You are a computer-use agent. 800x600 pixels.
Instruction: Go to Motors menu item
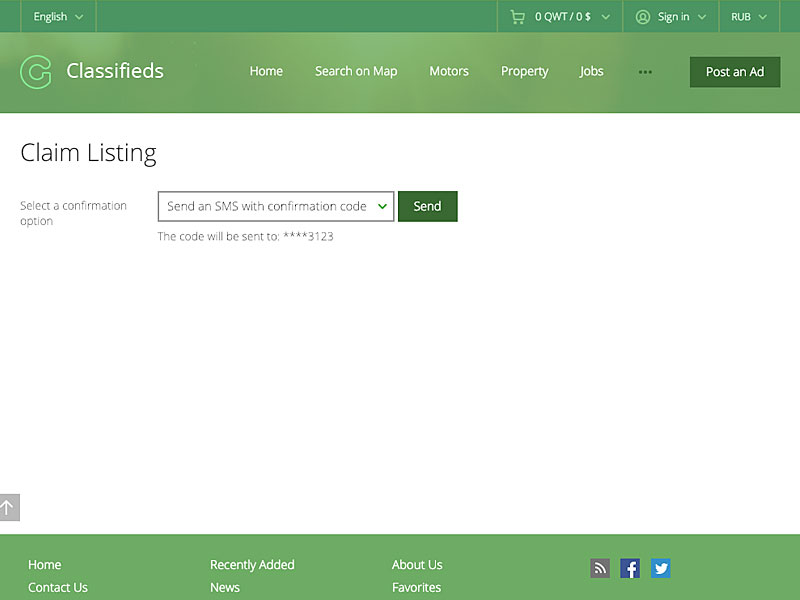[449, 71]
